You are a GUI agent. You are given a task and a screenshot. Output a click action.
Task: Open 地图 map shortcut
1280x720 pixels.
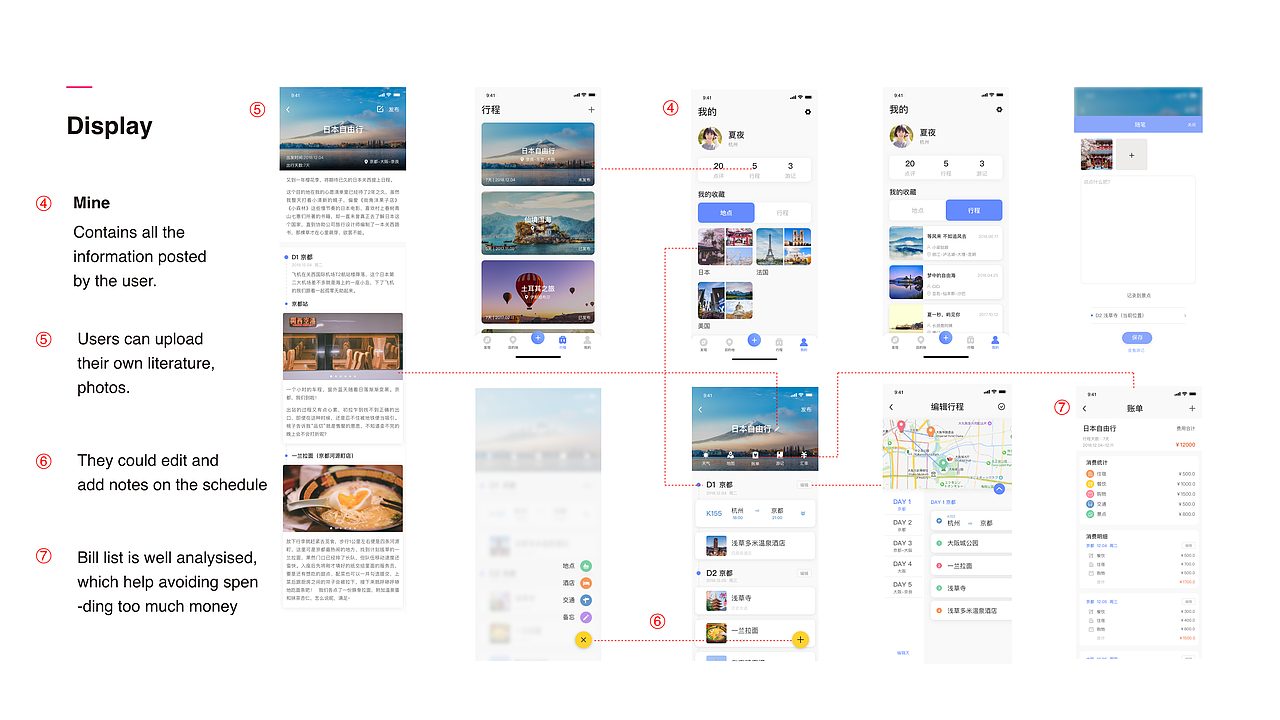point(730,458)
